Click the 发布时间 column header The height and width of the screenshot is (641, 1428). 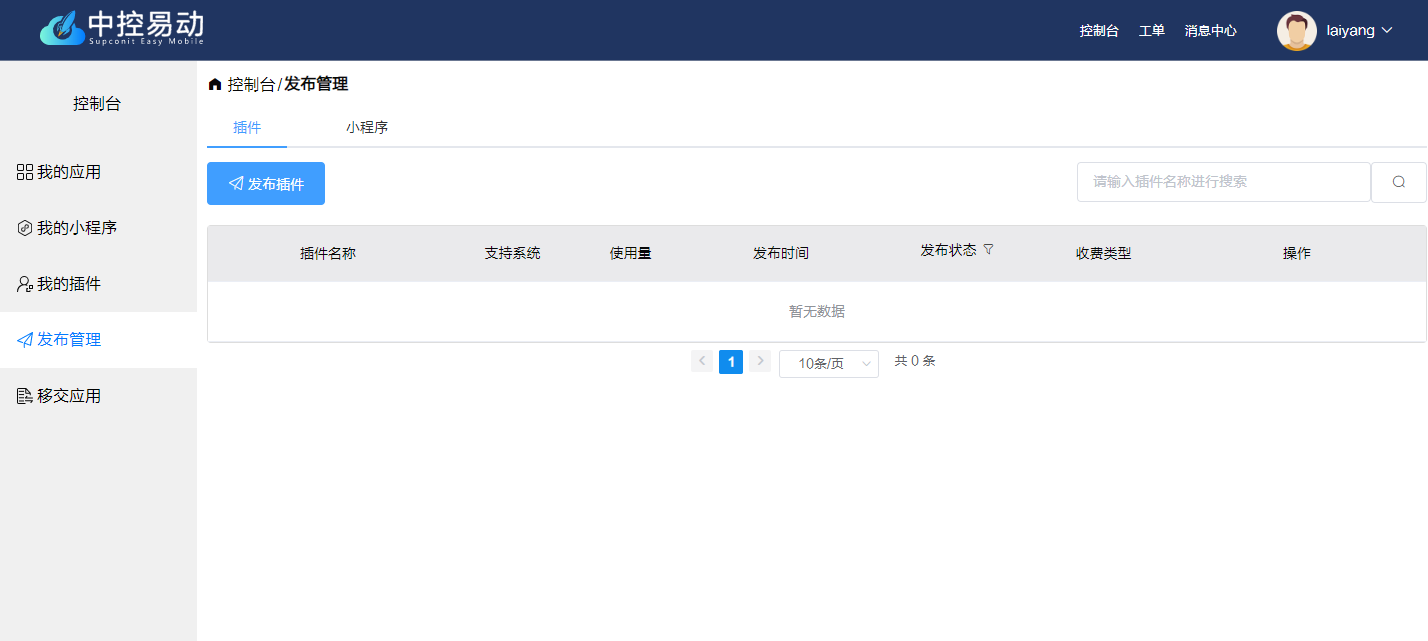(781, 253)
